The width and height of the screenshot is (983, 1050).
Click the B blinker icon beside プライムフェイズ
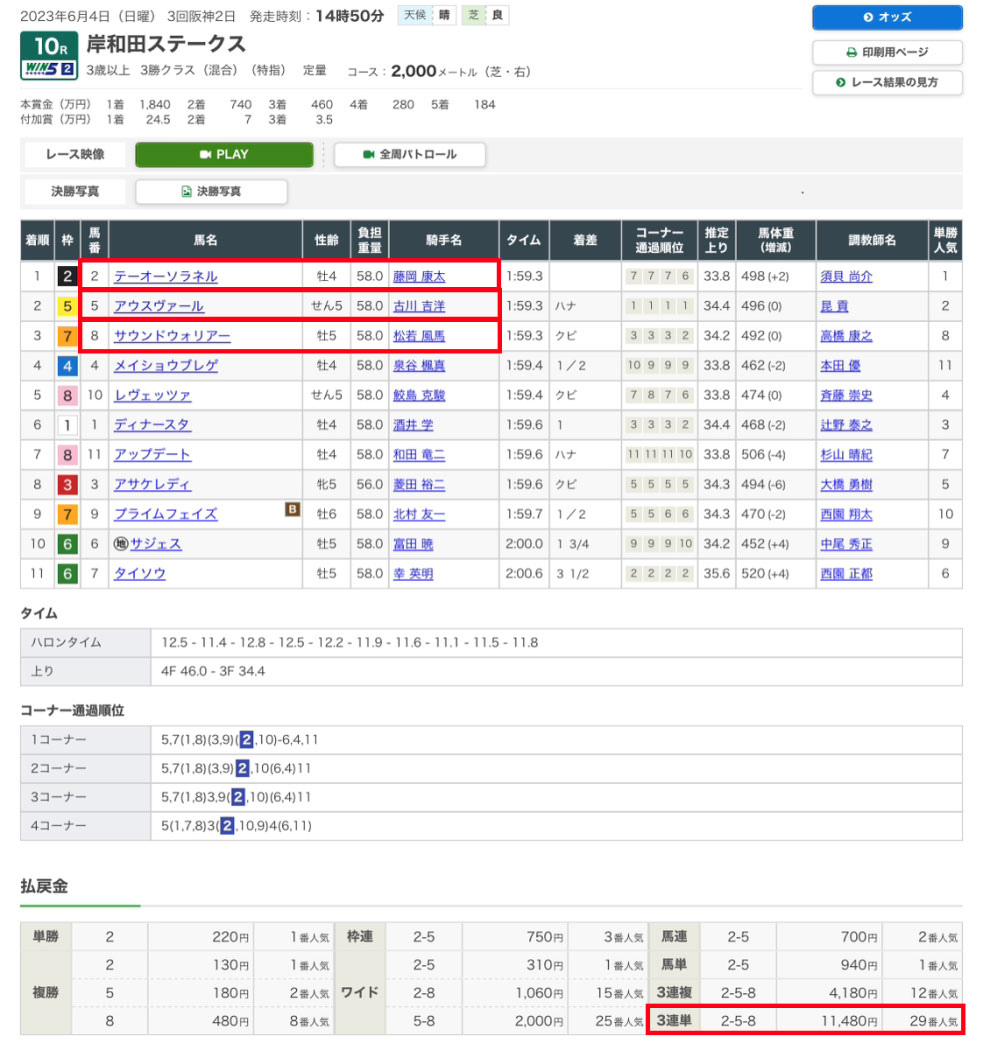point(292,510)
